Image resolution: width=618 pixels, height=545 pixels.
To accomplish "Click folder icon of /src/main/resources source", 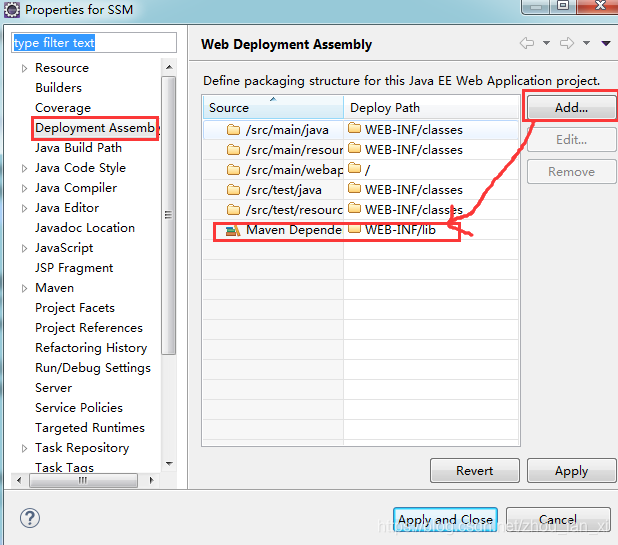I will [x=233, y=150].
